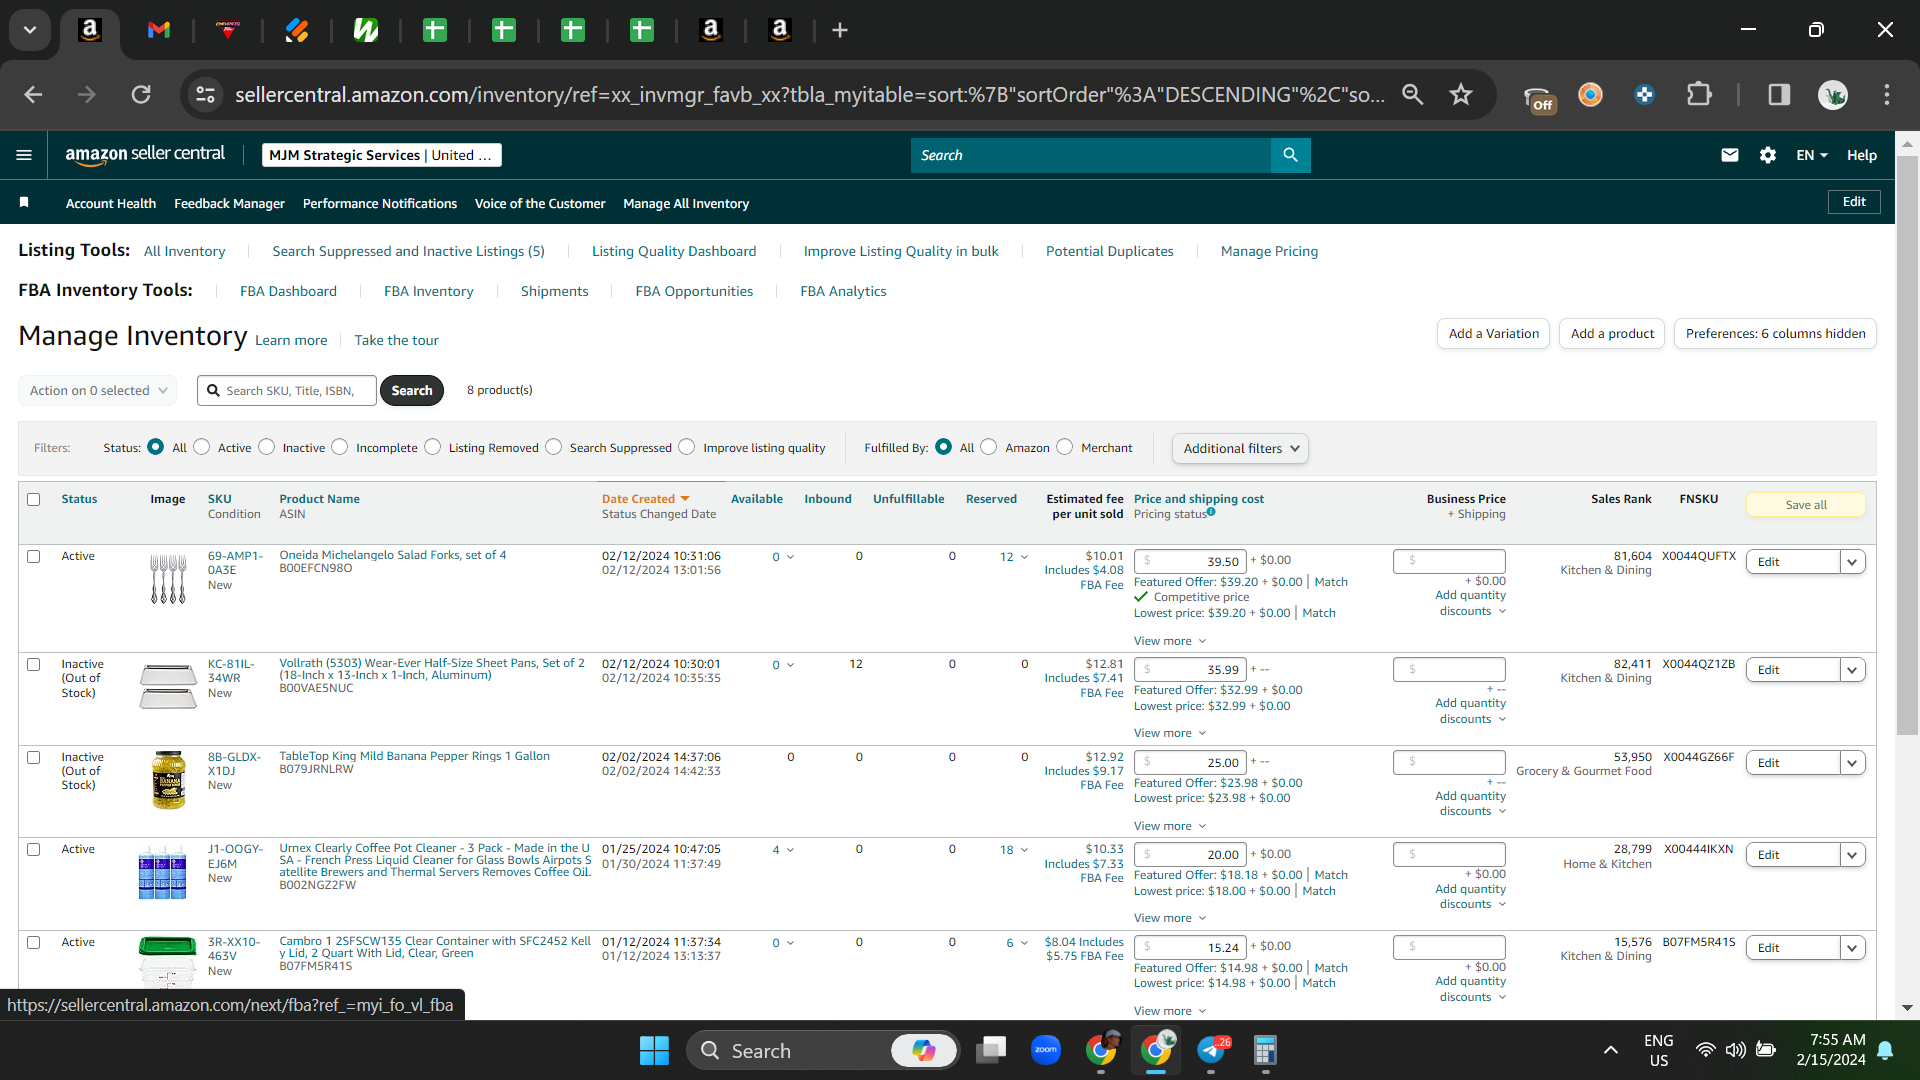The image size is (1920, 1080).
Task: Open the Seller Central hamburger menu
Action: (x=24, y=155)
